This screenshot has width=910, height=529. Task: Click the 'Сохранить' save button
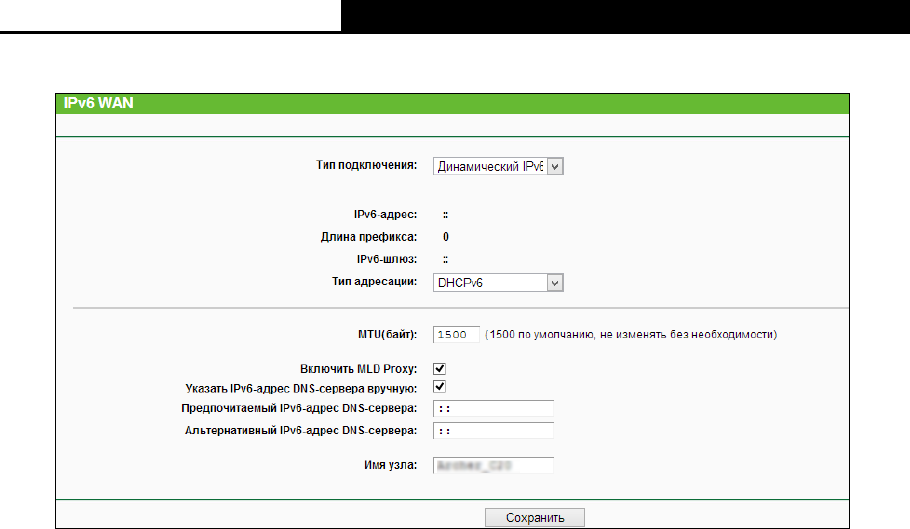535,517
